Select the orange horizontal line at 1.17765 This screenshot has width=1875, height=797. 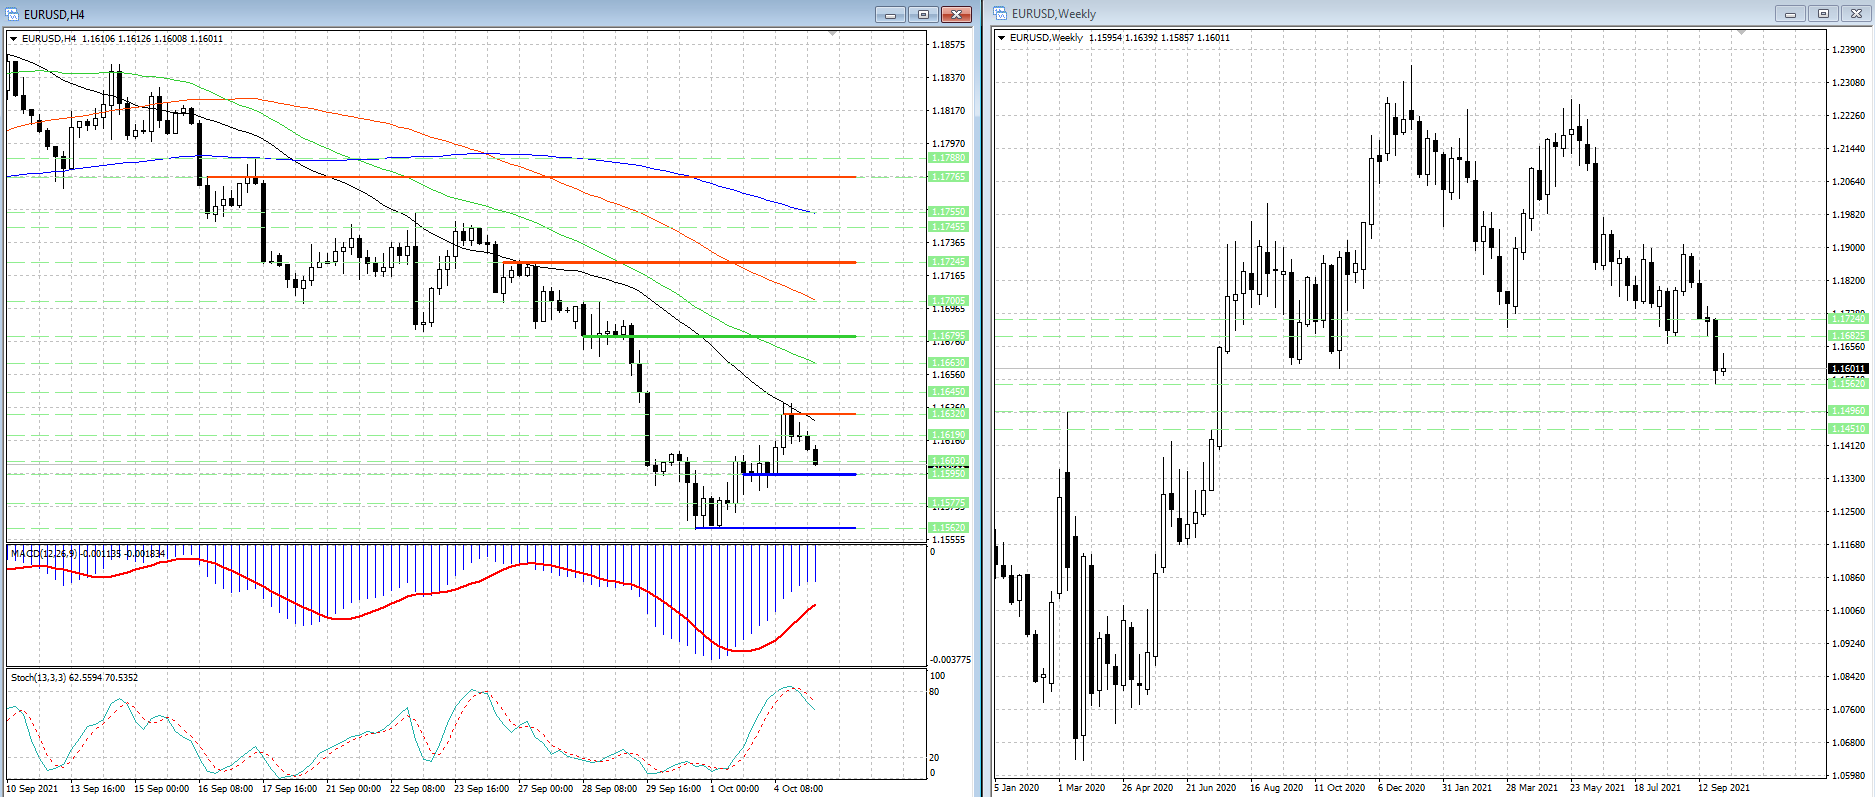530,177
